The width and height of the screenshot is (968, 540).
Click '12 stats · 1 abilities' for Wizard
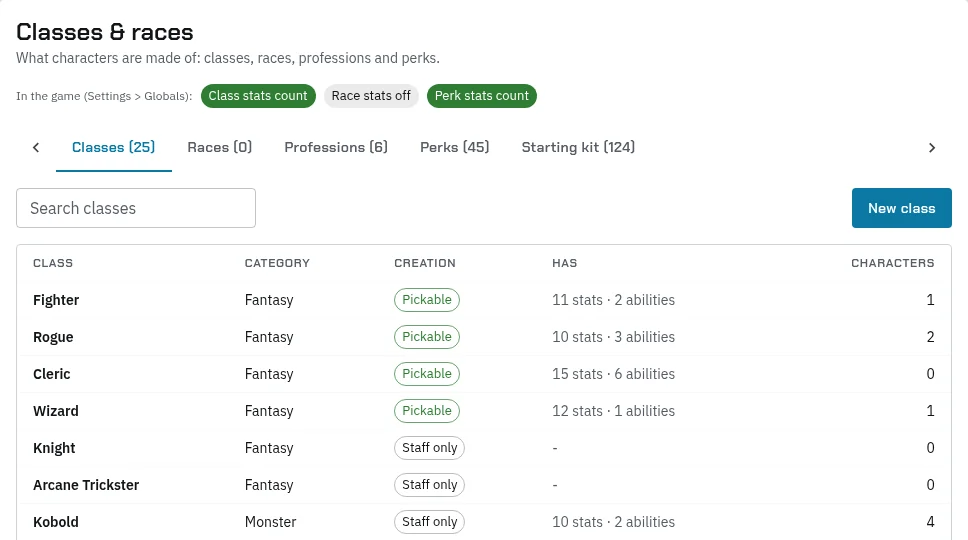pyautogui.click(x=613, y=411)
